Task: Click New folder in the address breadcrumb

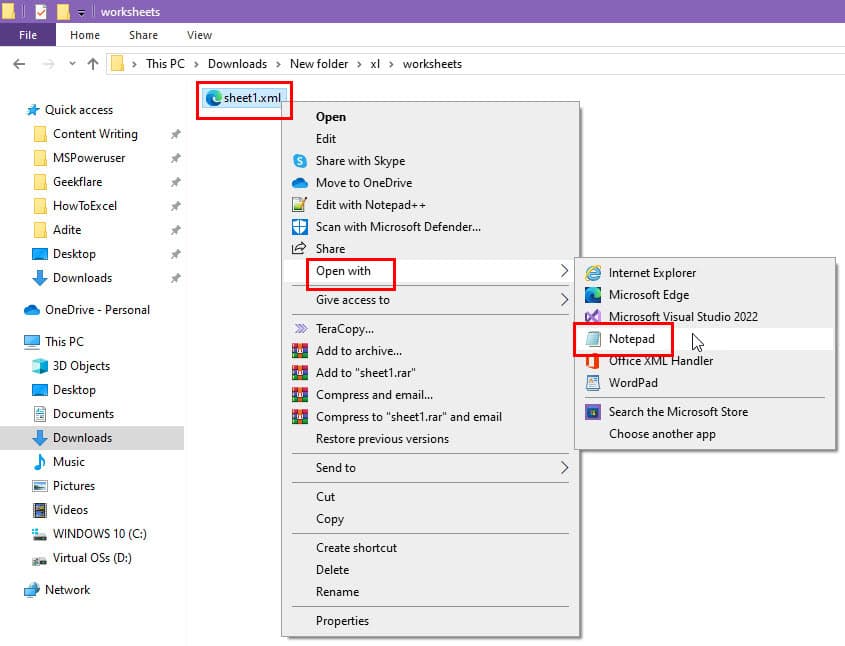Action: (319, 64)
